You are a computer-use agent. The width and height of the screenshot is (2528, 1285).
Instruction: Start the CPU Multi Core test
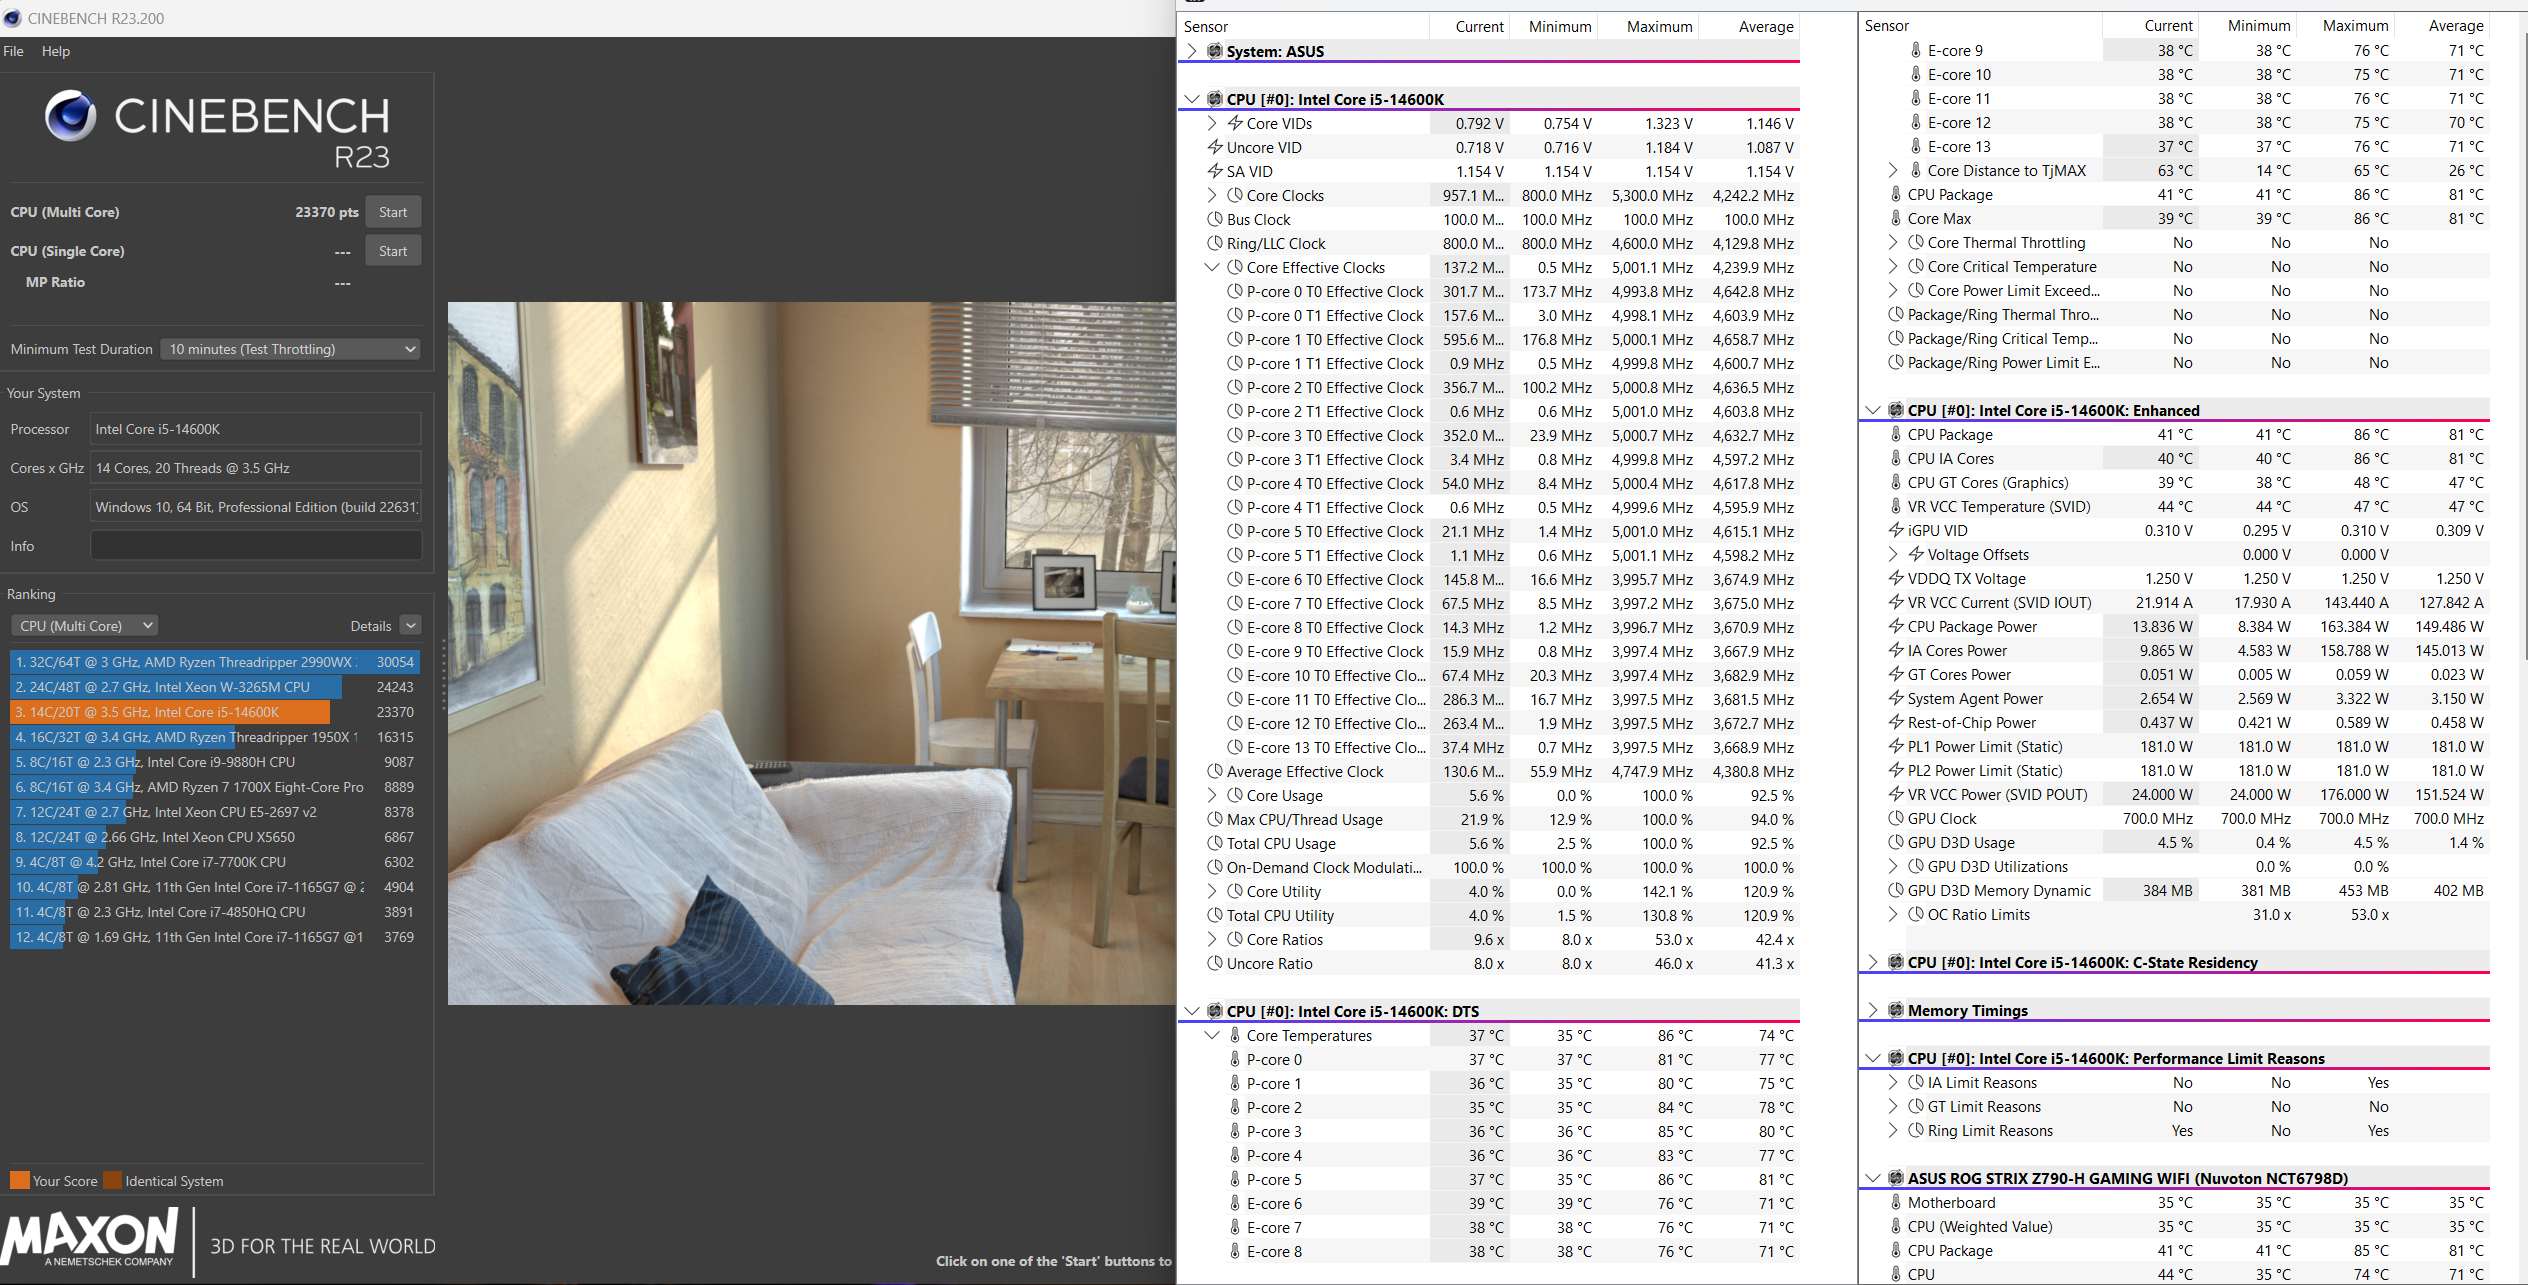click(x=393, y=212)
